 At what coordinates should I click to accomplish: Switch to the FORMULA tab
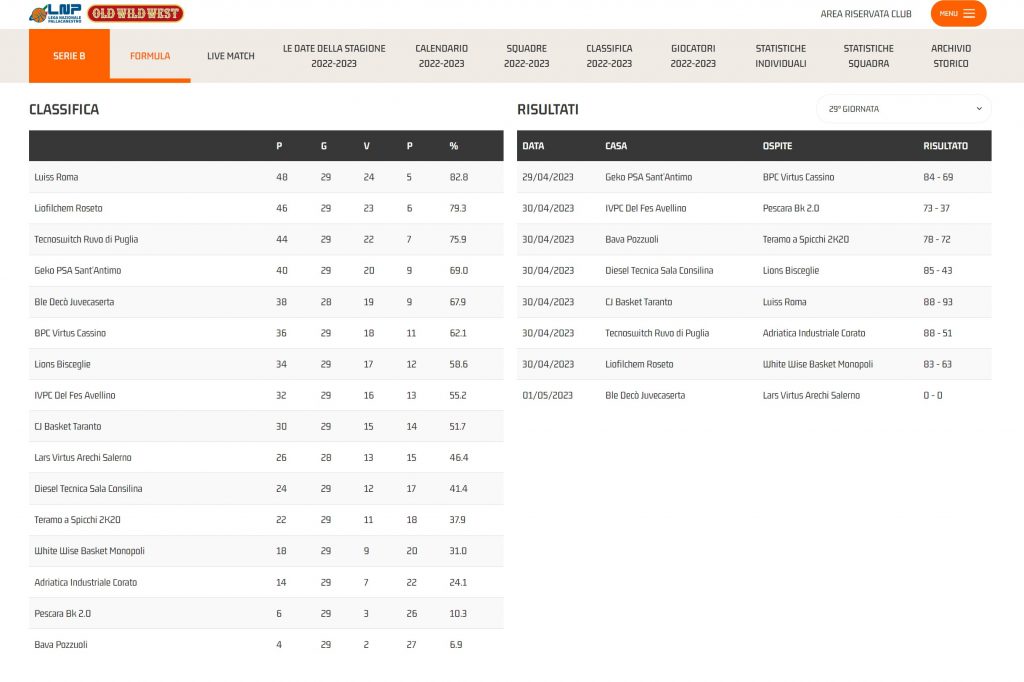coord(150,56)
